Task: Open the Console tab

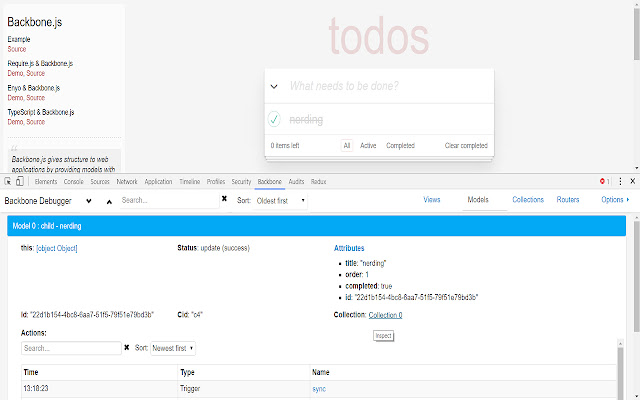Action: (x=73, y=182)
